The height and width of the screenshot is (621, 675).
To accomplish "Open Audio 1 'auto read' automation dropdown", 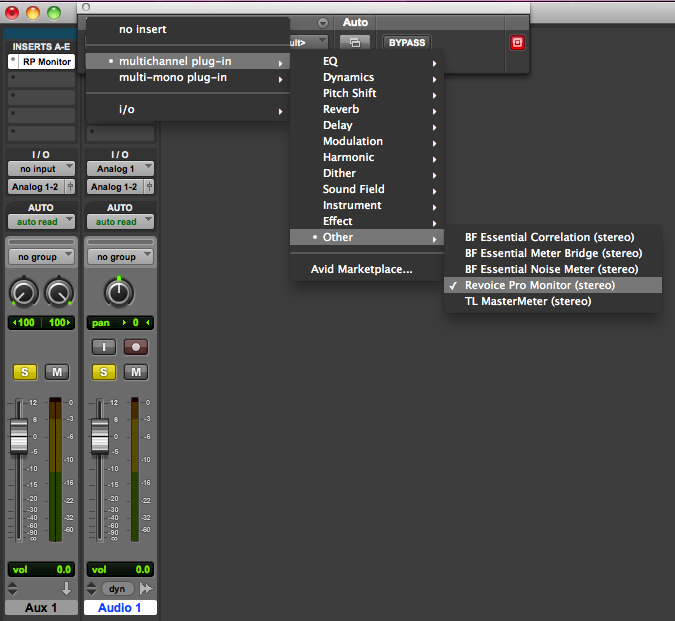I will (119, 221).
